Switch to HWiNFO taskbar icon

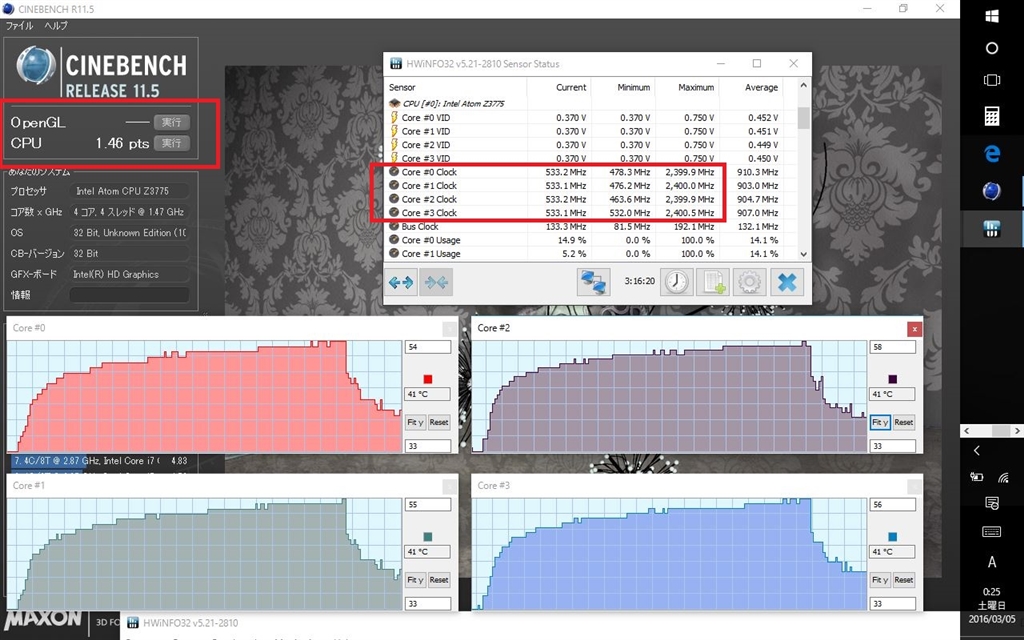click(991, 229)
